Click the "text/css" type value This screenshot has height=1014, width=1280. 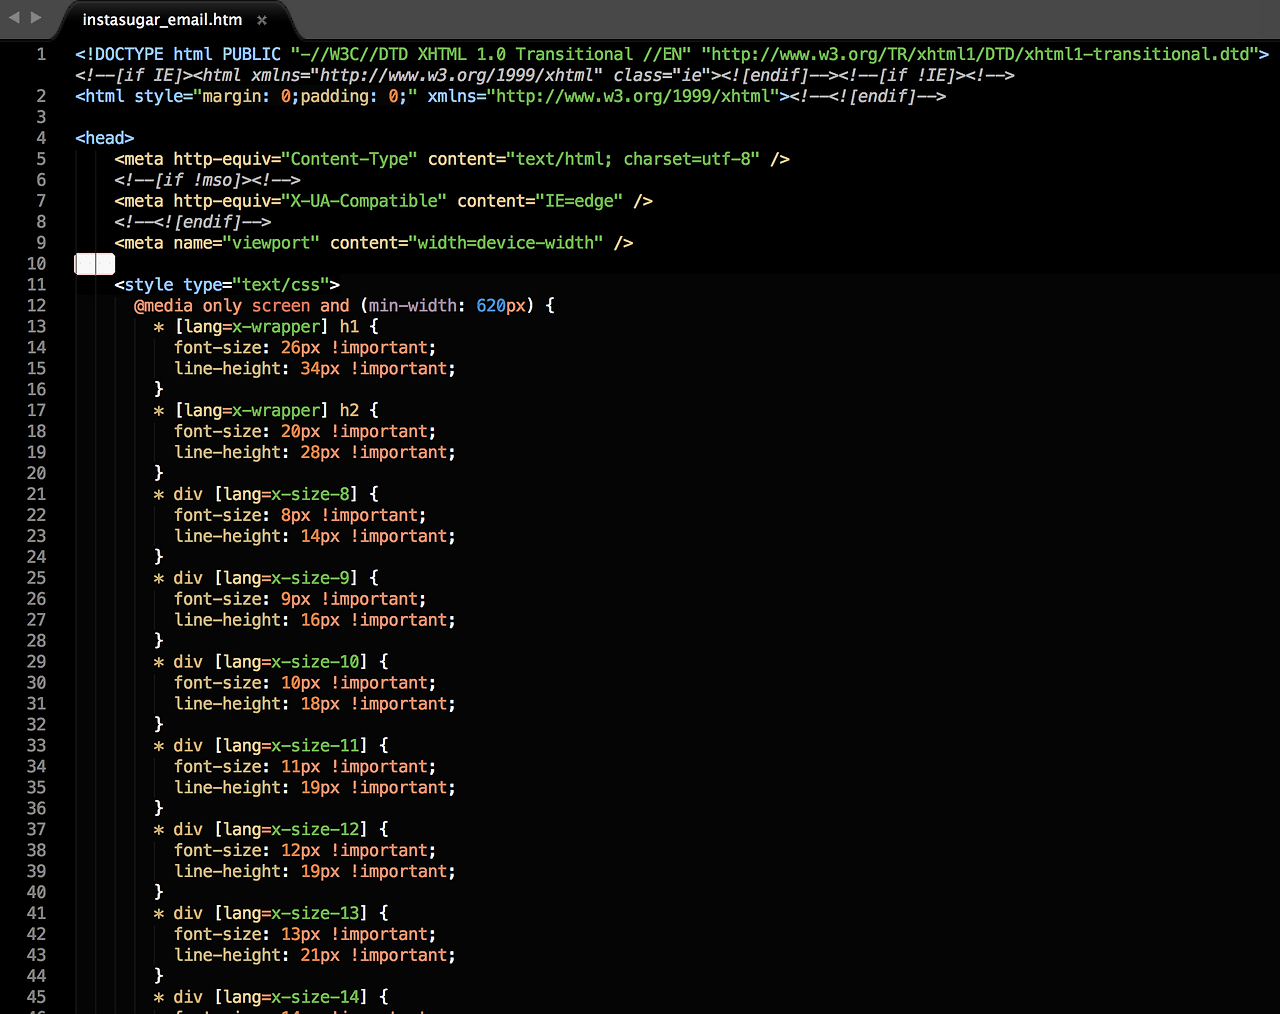coord(280,285)
